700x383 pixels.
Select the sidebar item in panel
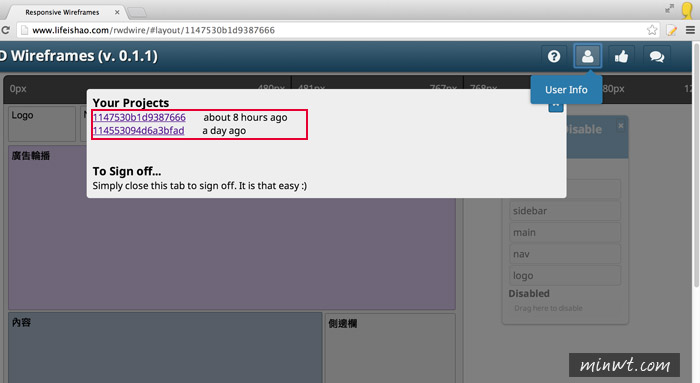pos(565,211)
